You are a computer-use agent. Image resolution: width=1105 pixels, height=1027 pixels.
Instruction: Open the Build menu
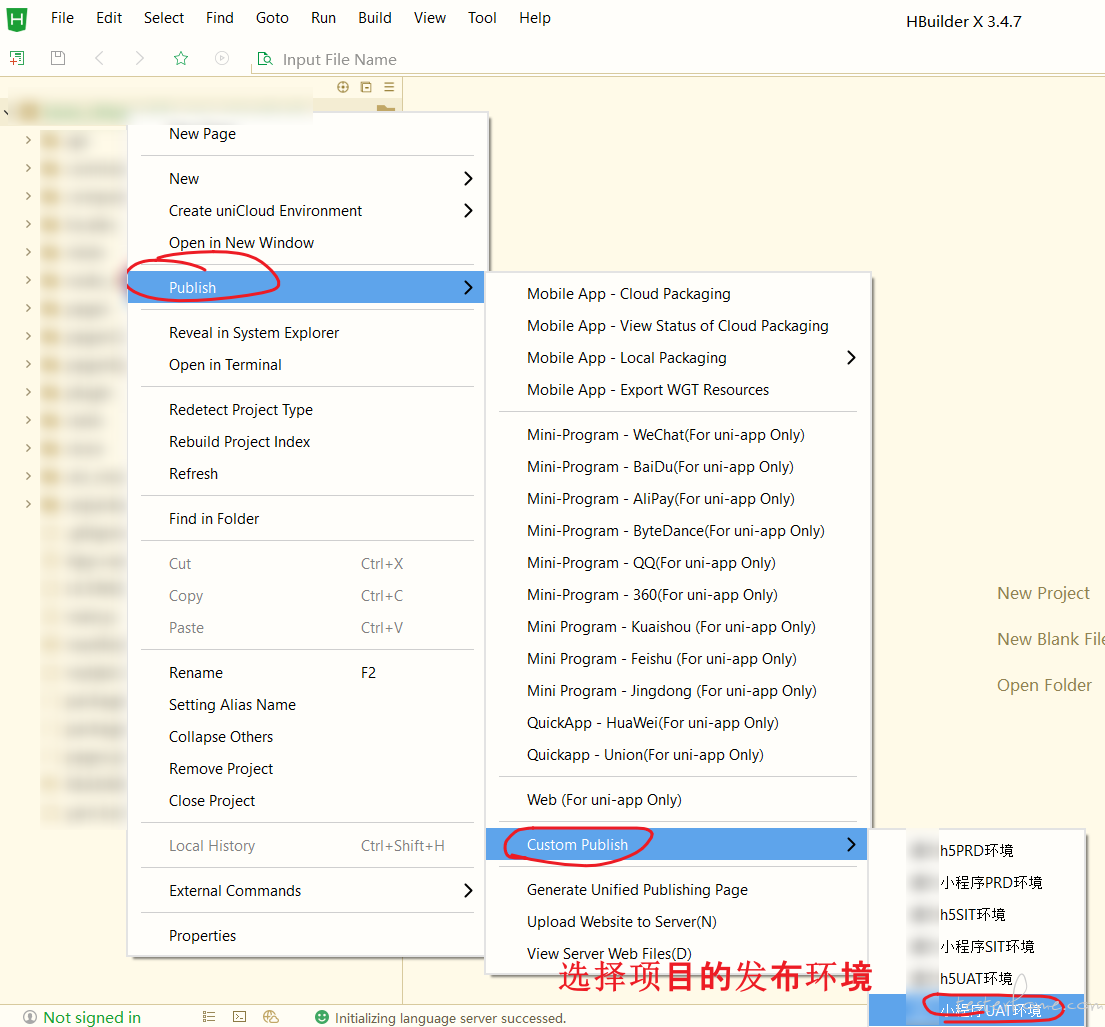pos(375,18)
